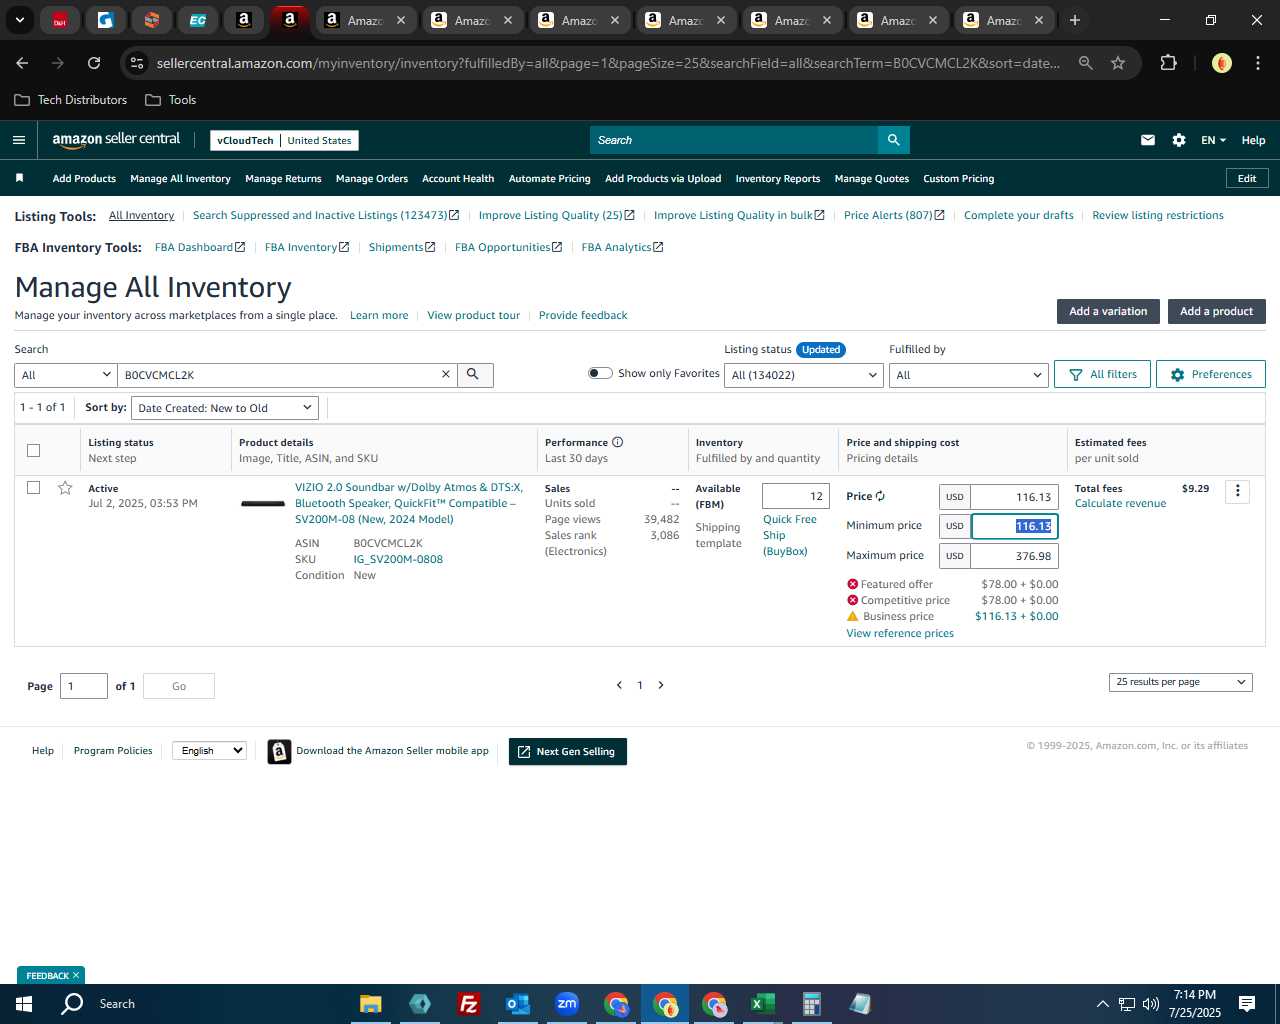This screenshot has width=1280, height=1024.
Task: Open Chrome extensions puzzle icon
Action: click(1168, 63)
